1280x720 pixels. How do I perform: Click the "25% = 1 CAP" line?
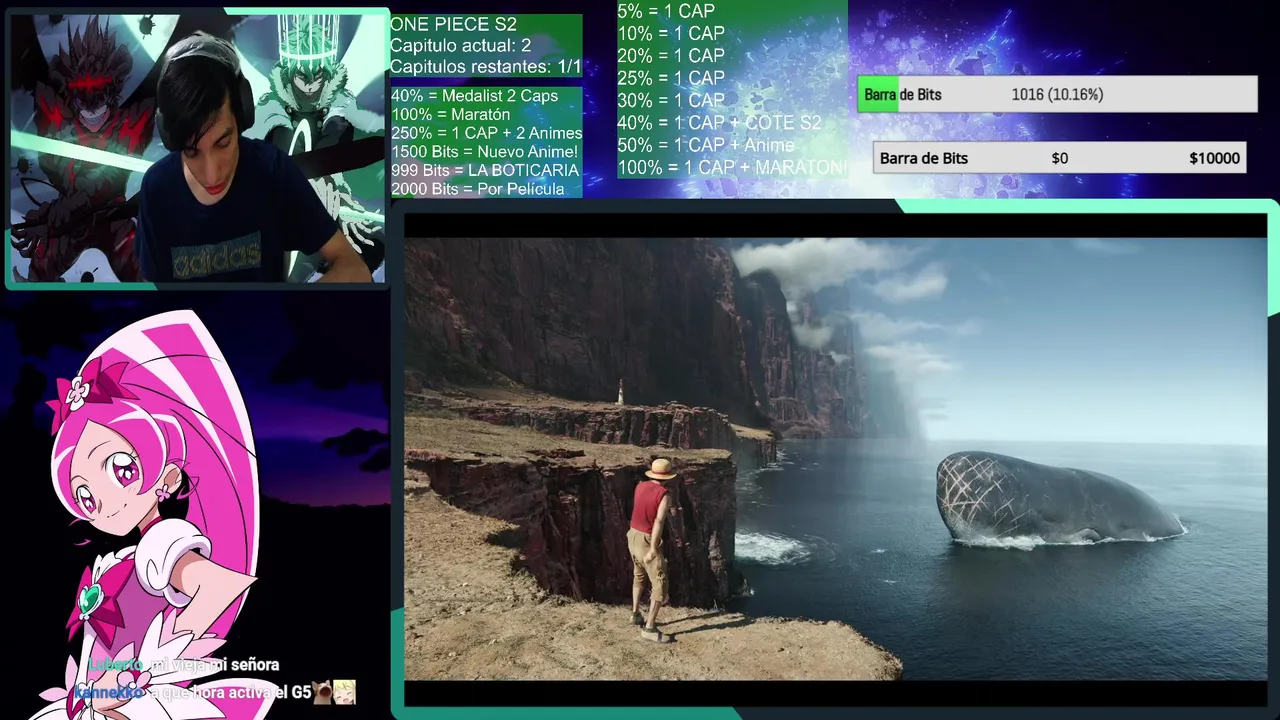point(671,78)
